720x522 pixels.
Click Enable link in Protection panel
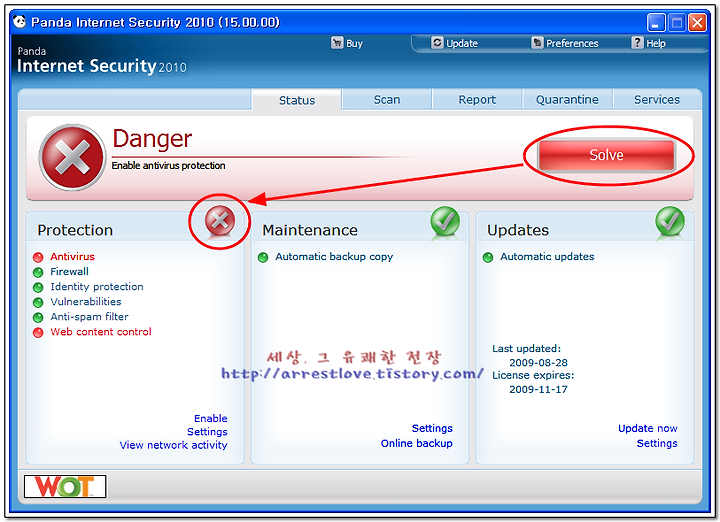(211, 418)
